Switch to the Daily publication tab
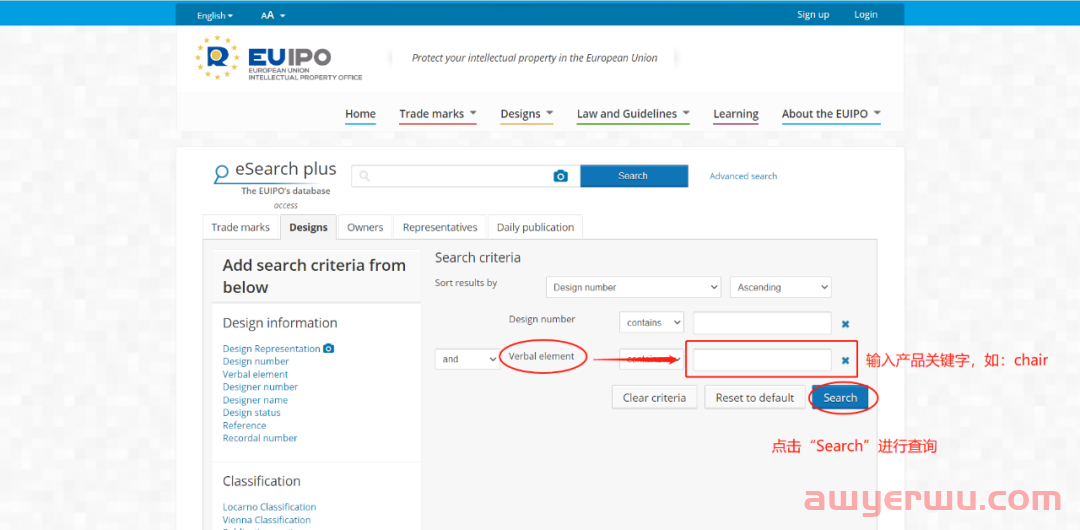The width and height of the screenshot is (1080, 530). [535, 227]
